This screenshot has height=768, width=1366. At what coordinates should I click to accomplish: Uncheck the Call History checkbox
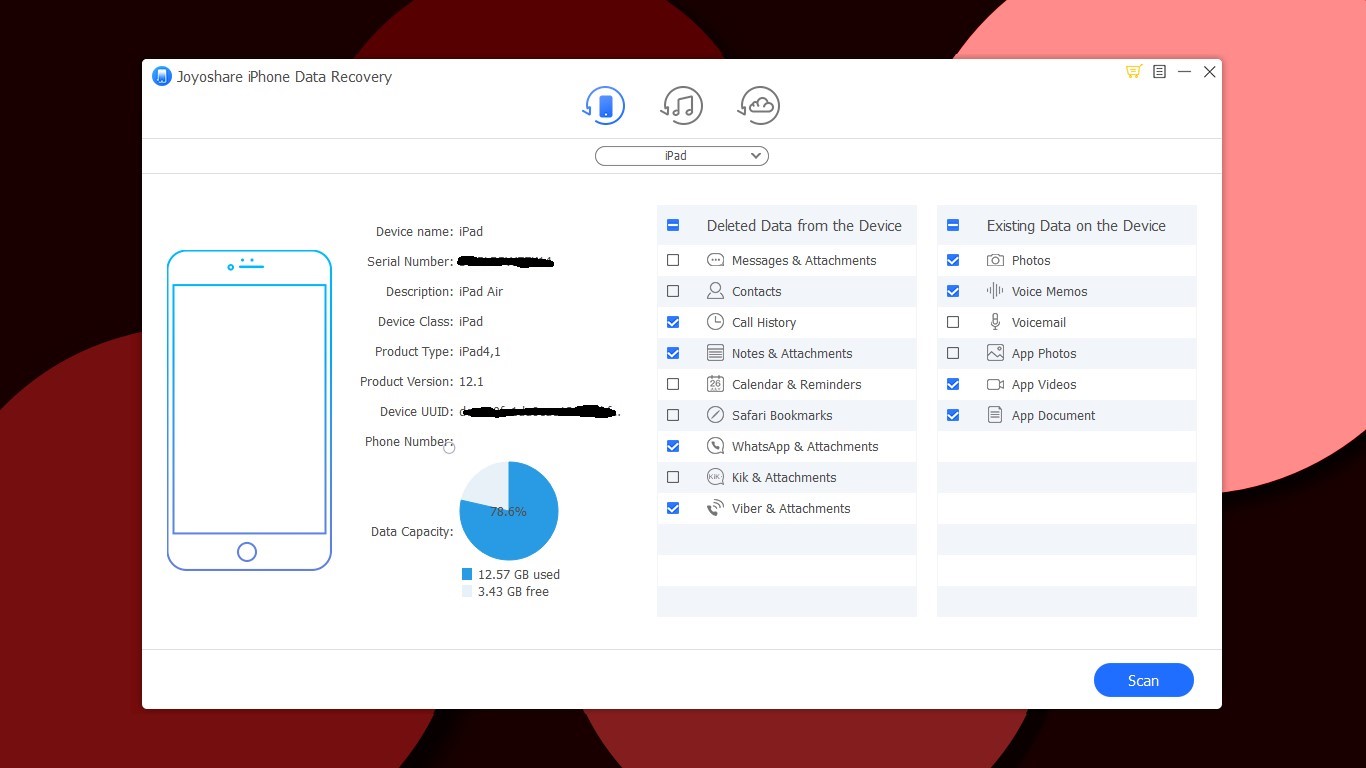(x=673, y=322)
